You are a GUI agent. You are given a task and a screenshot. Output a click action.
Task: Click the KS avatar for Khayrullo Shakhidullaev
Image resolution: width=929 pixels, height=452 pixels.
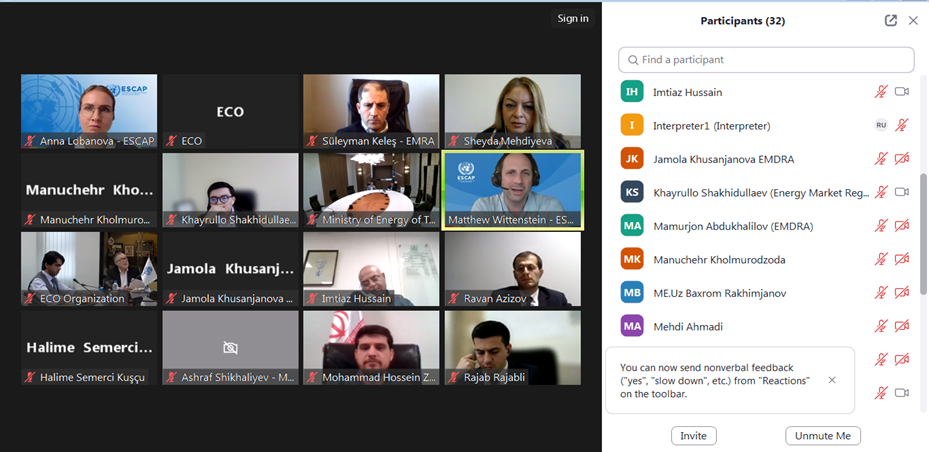(632, 192)
